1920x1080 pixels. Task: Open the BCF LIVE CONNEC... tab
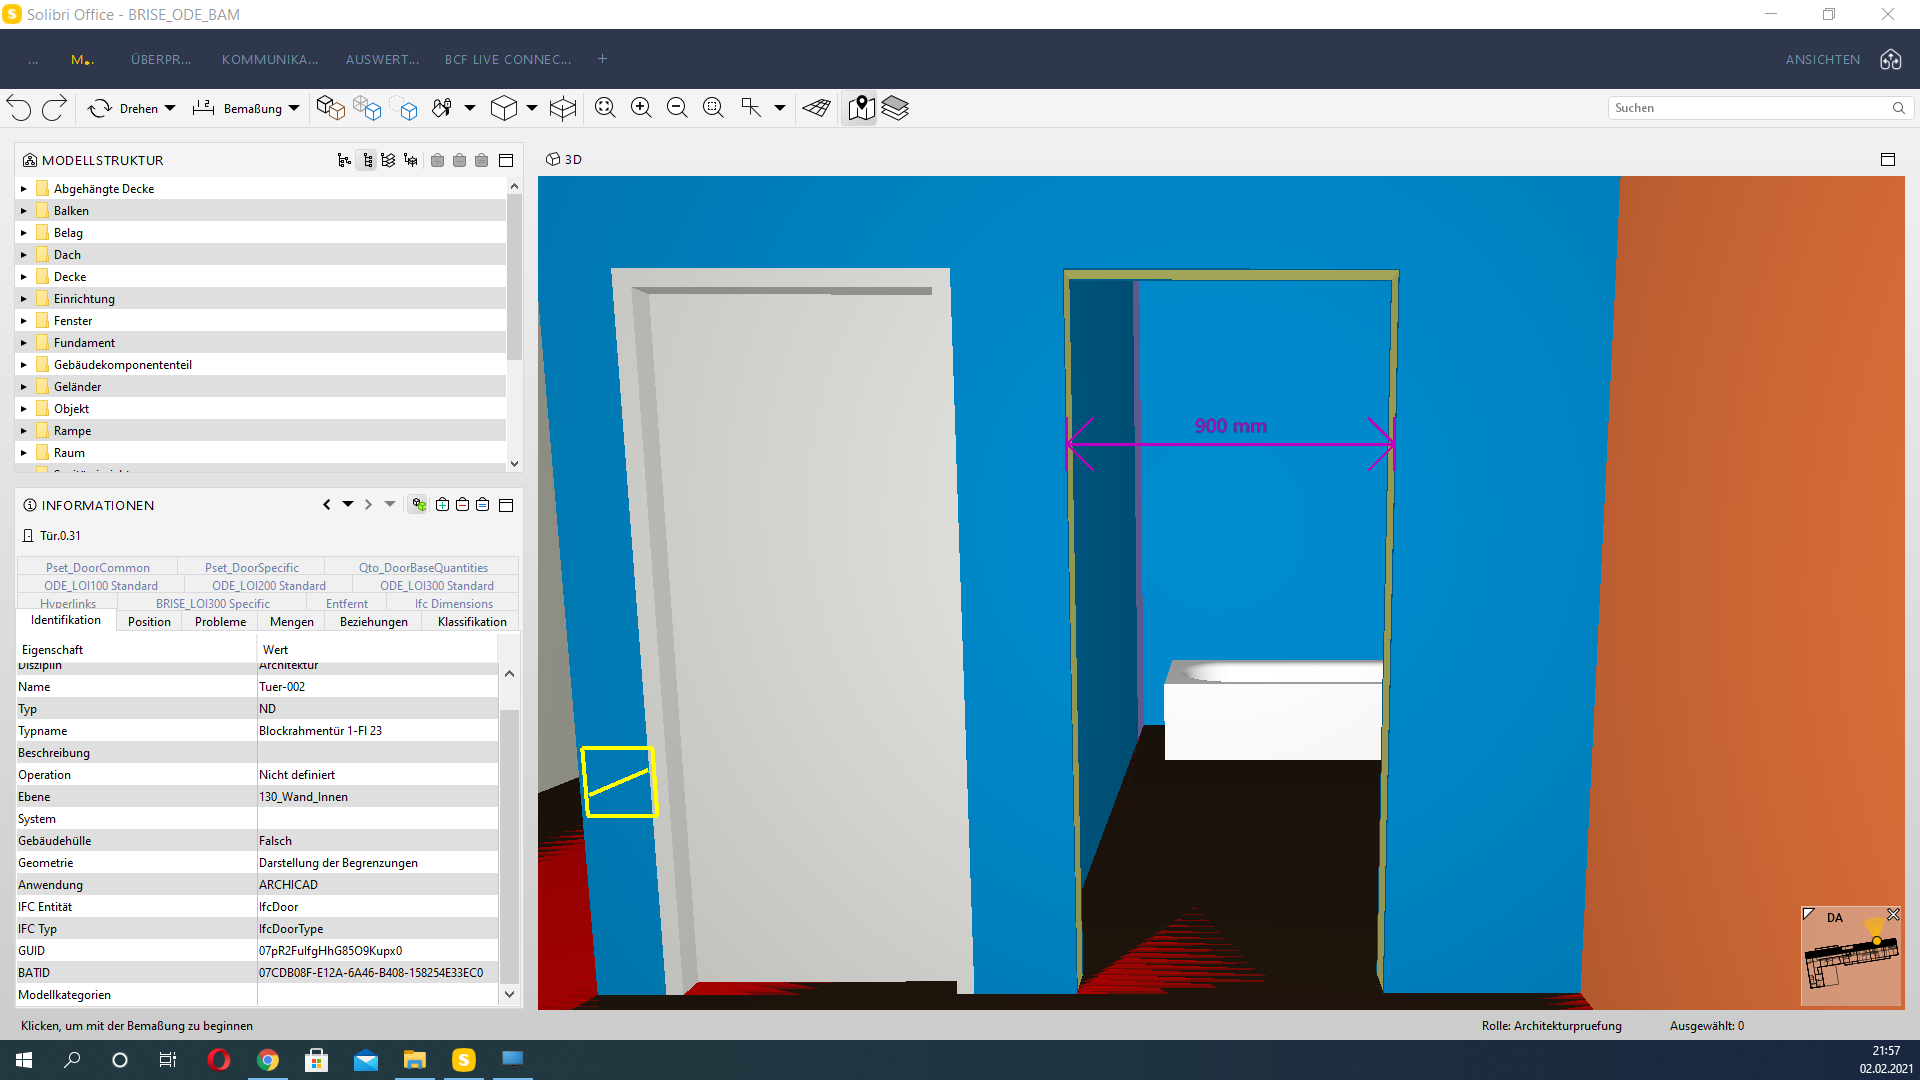tap(508, 60)
